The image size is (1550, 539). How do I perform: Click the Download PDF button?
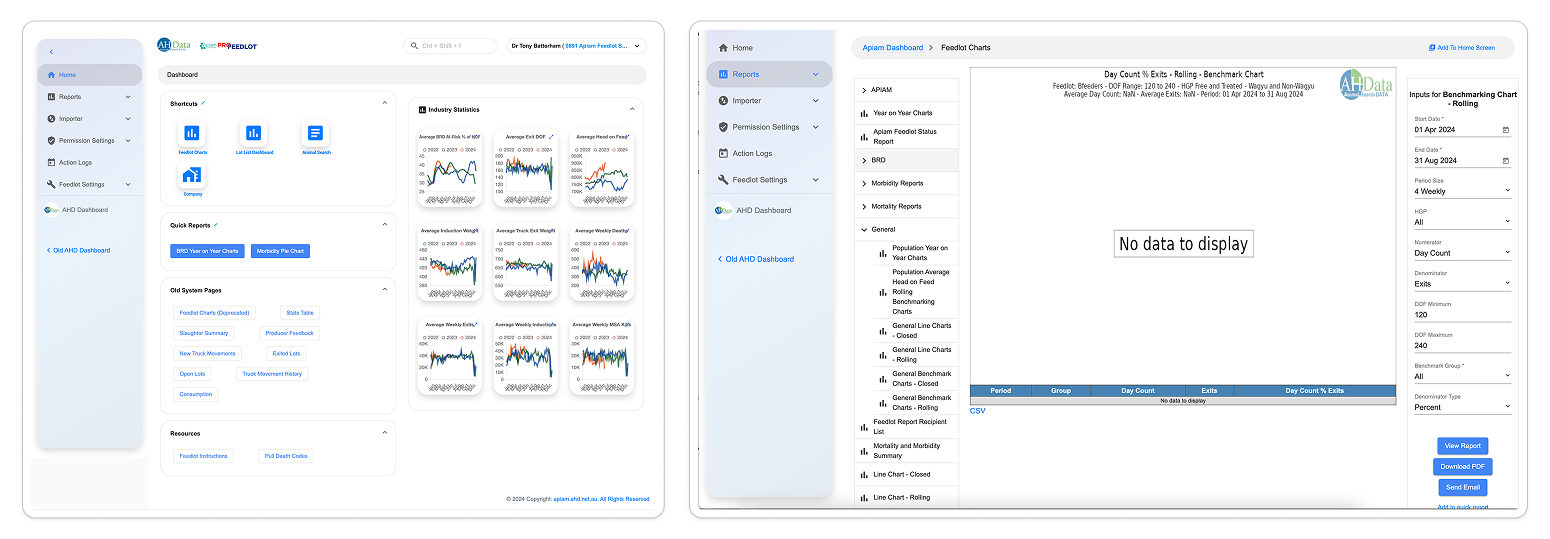click(1463, 467)
